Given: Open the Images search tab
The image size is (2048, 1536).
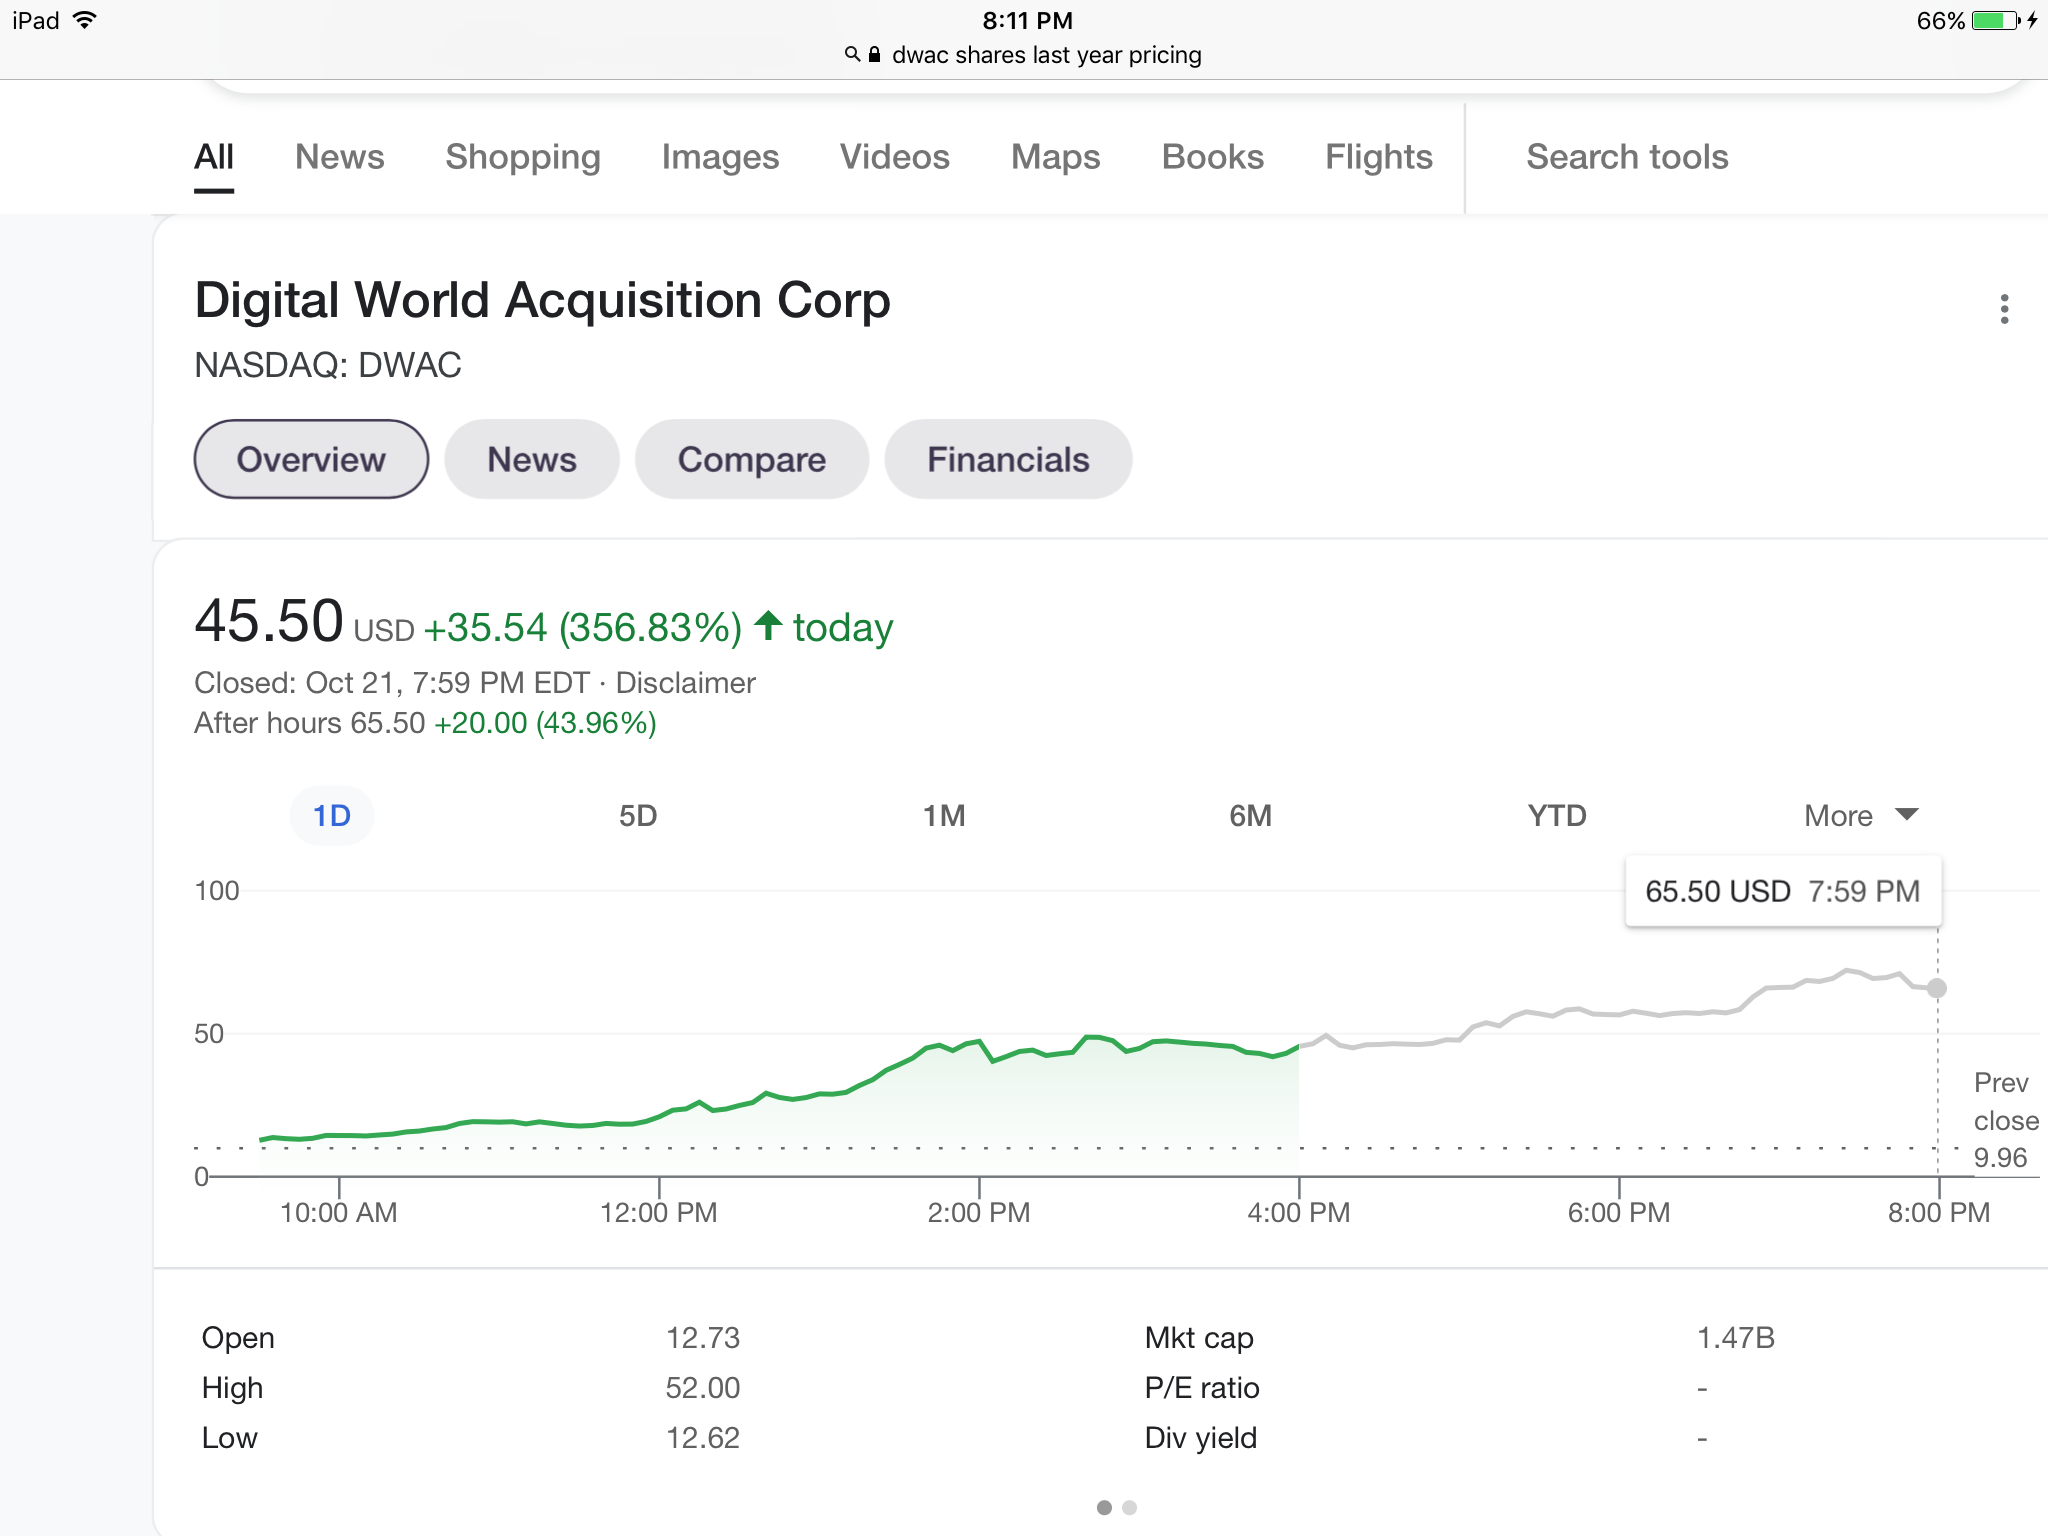Looking at the screenshot, I should click(720, 157).
